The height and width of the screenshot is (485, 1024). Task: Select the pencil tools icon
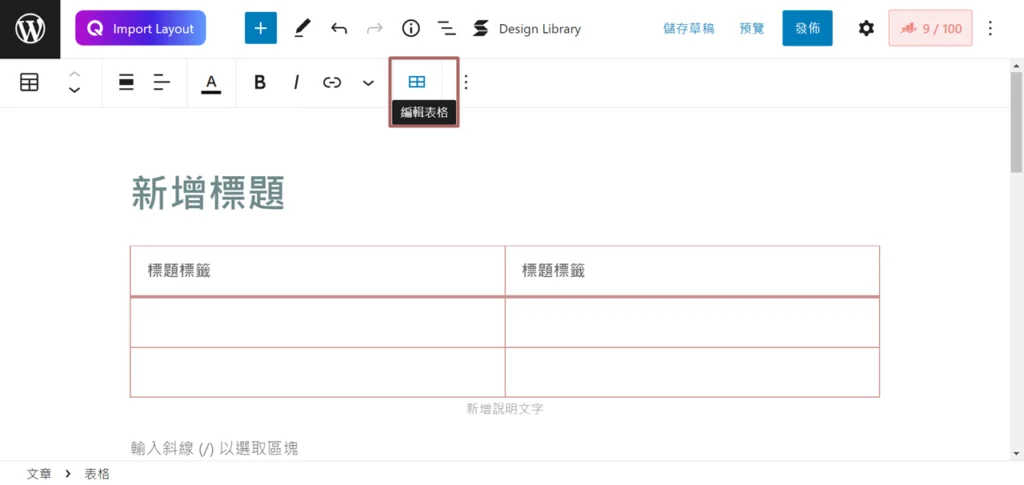pos(302,28)
